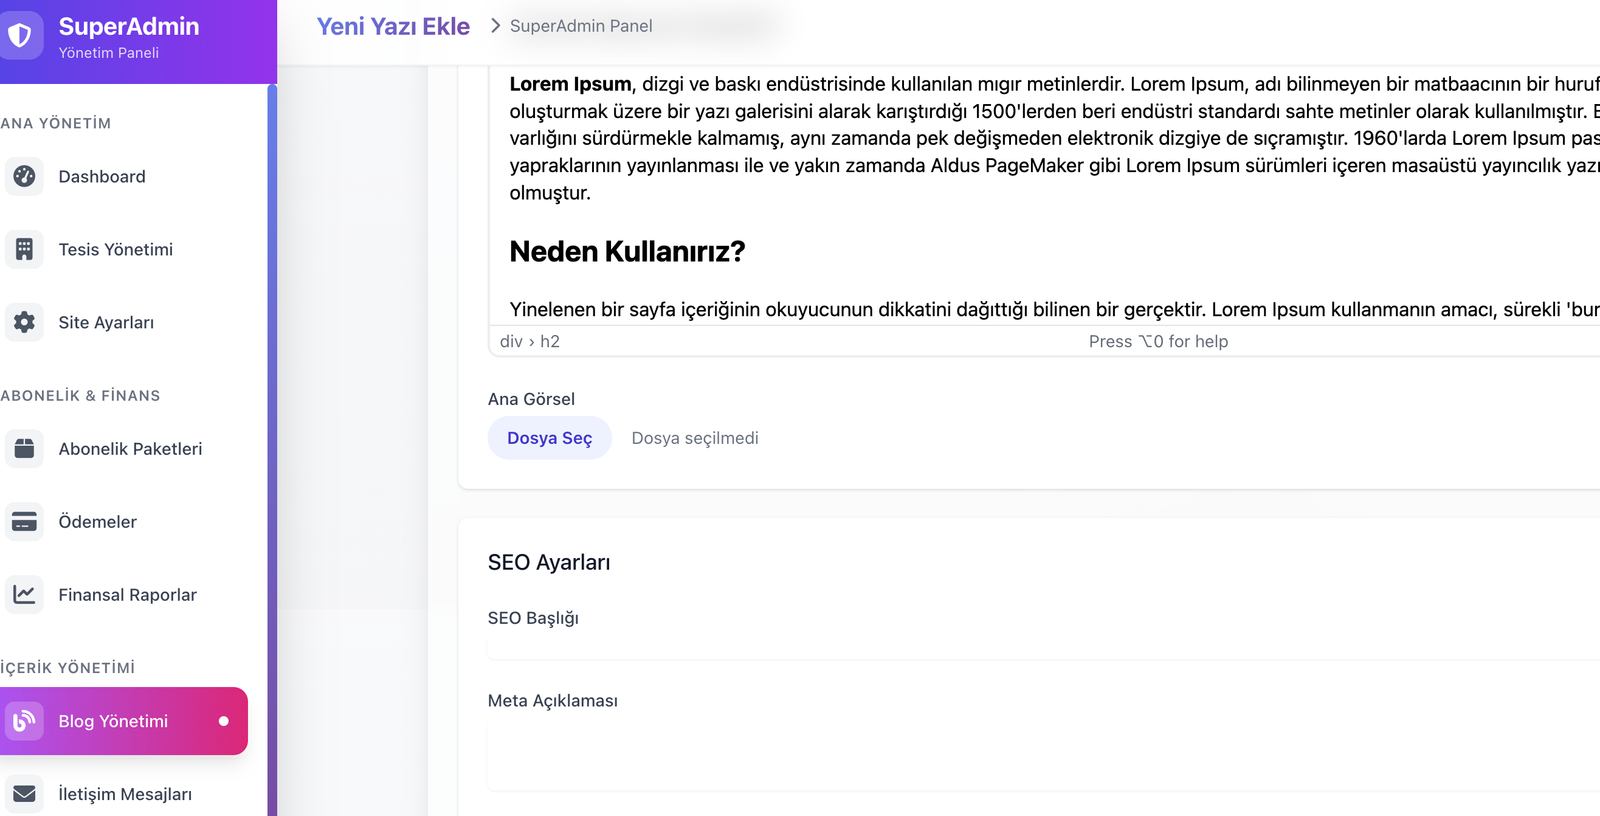Viewport: 1600px width, 816px height.
Task: Focus the SEO Başlığı input field
Action: 1040,646
